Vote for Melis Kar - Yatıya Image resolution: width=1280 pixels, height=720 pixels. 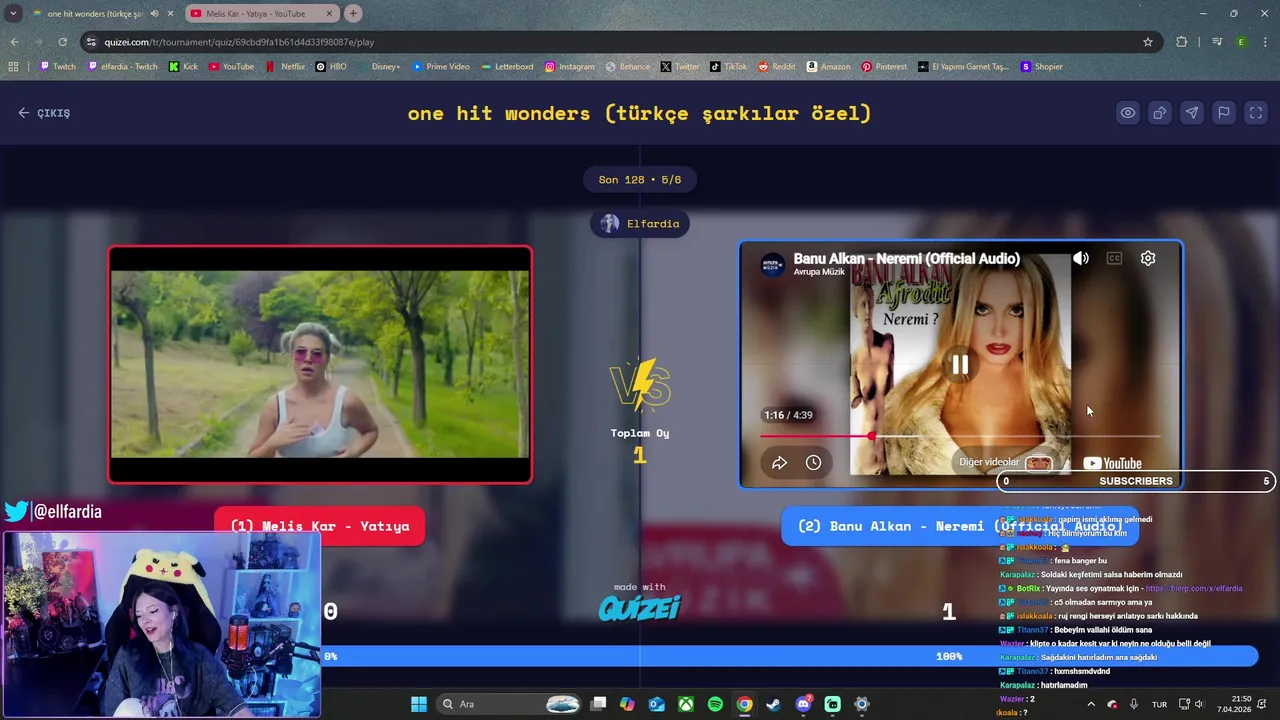(x=320, y=526)
